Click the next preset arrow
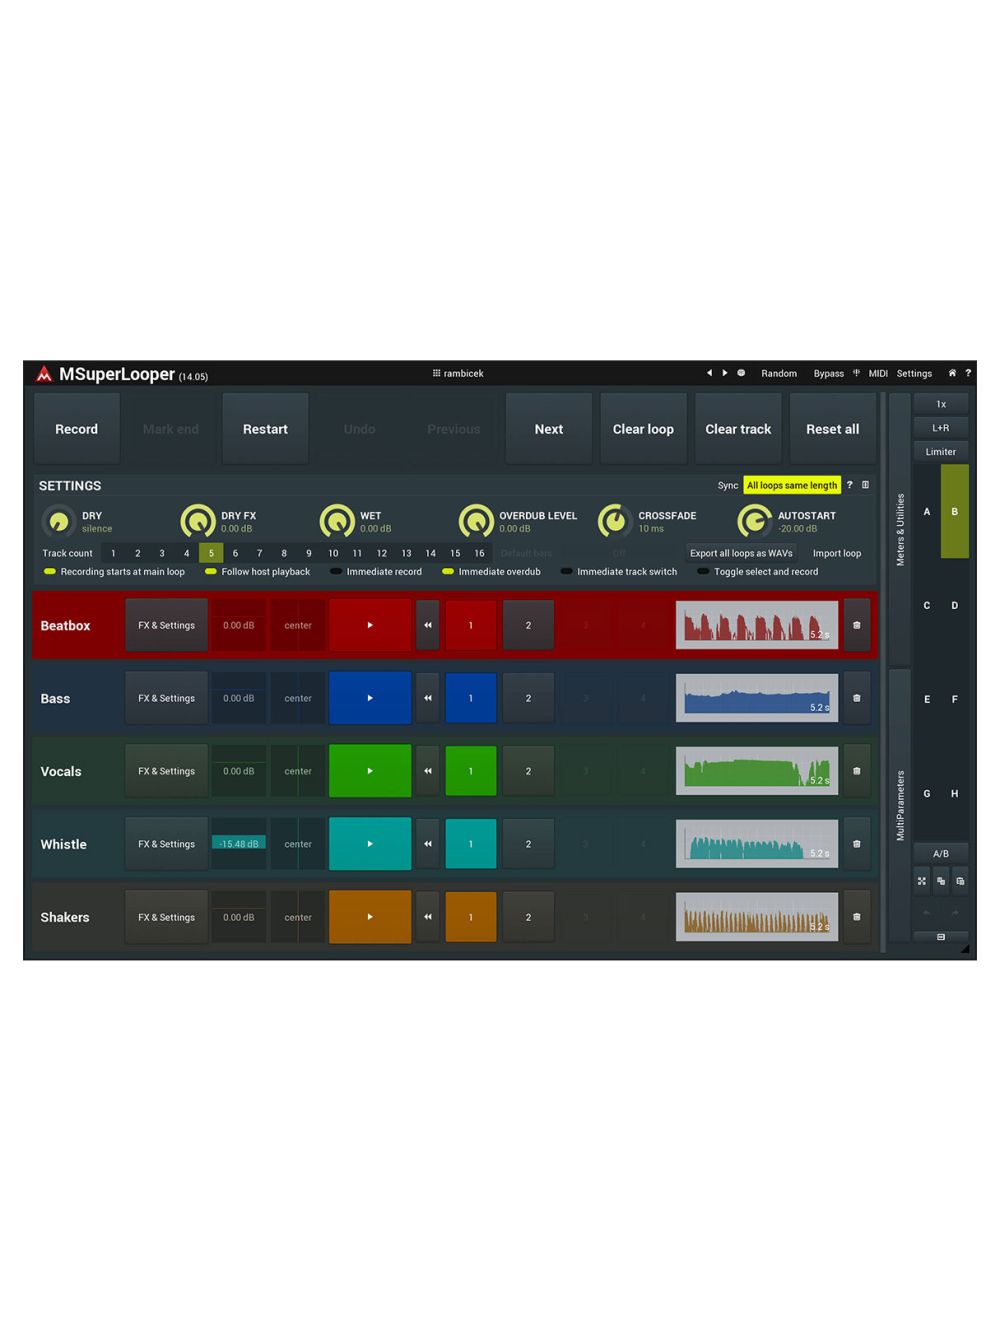The image size is (1000, 1320). coord(725,373)
